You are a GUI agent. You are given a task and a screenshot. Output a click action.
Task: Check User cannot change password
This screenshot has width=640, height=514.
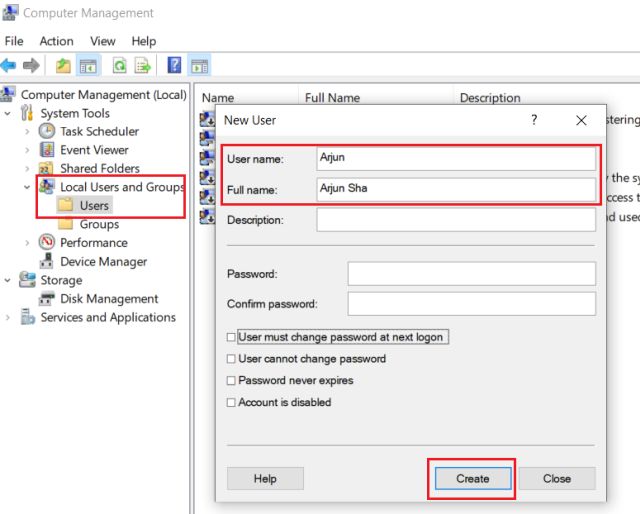coord(232,359)
